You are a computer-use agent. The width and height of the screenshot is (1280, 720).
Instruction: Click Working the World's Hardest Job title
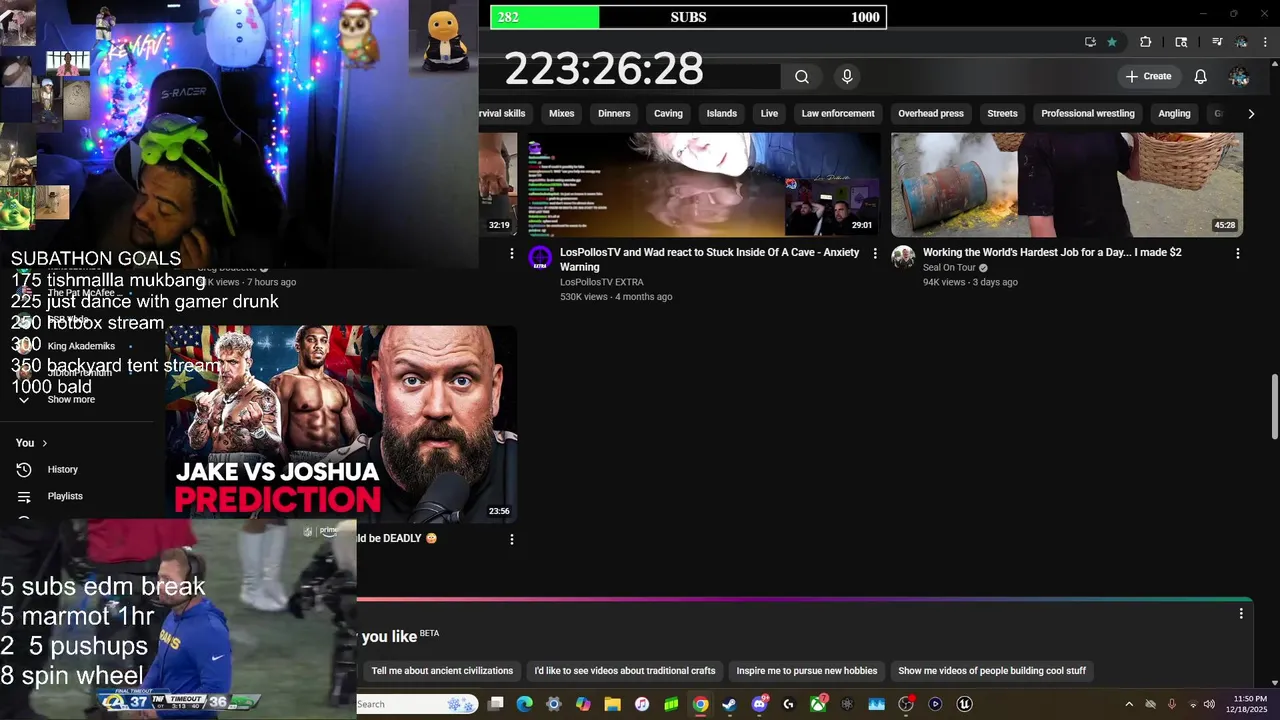click(x=1052, y=252)
